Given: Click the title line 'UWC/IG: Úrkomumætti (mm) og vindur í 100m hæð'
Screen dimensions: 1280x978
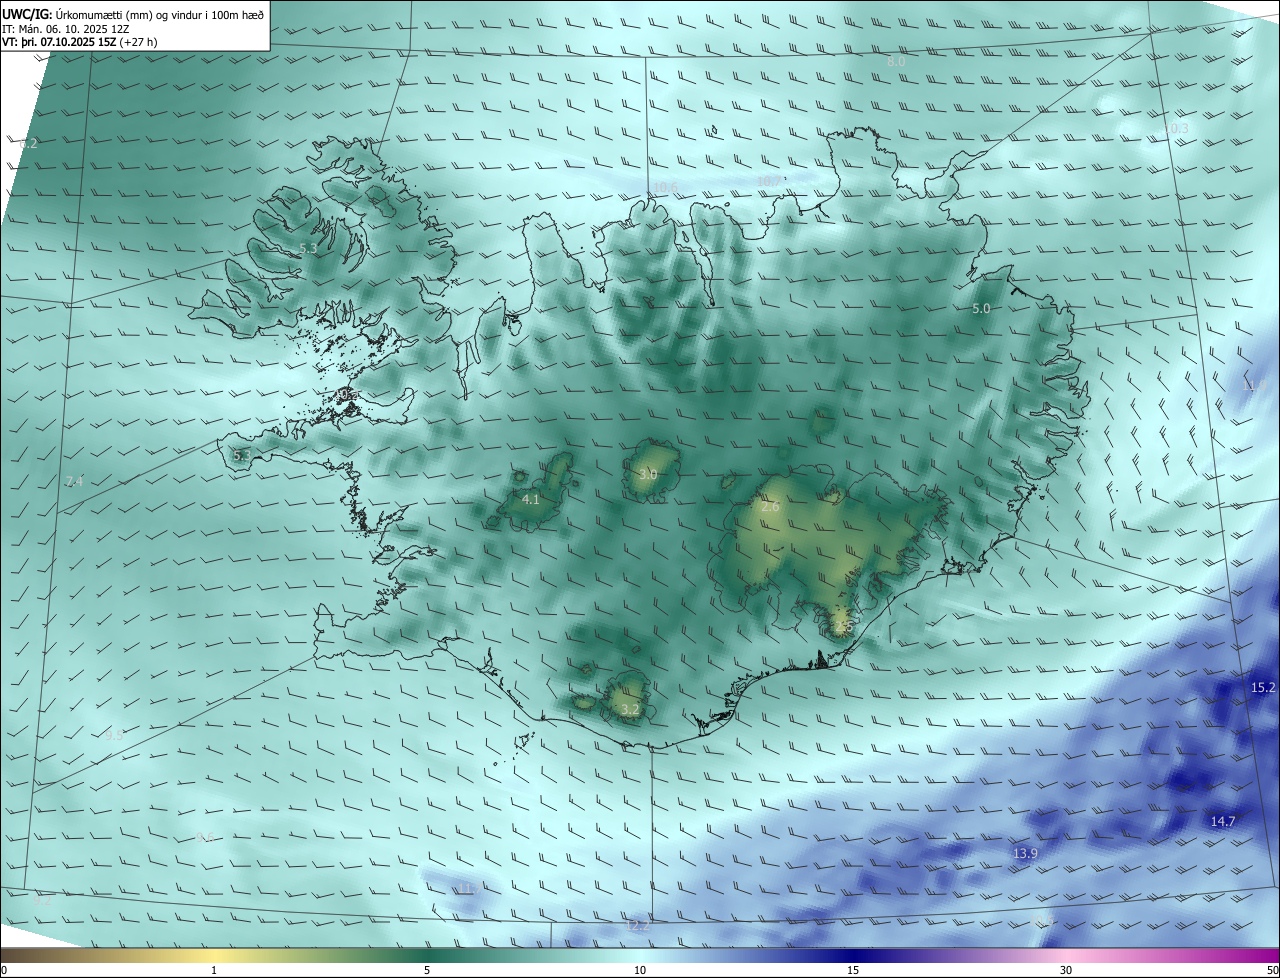Looking at the screenshot, I should pyautogui.click(x=133, y=14).
